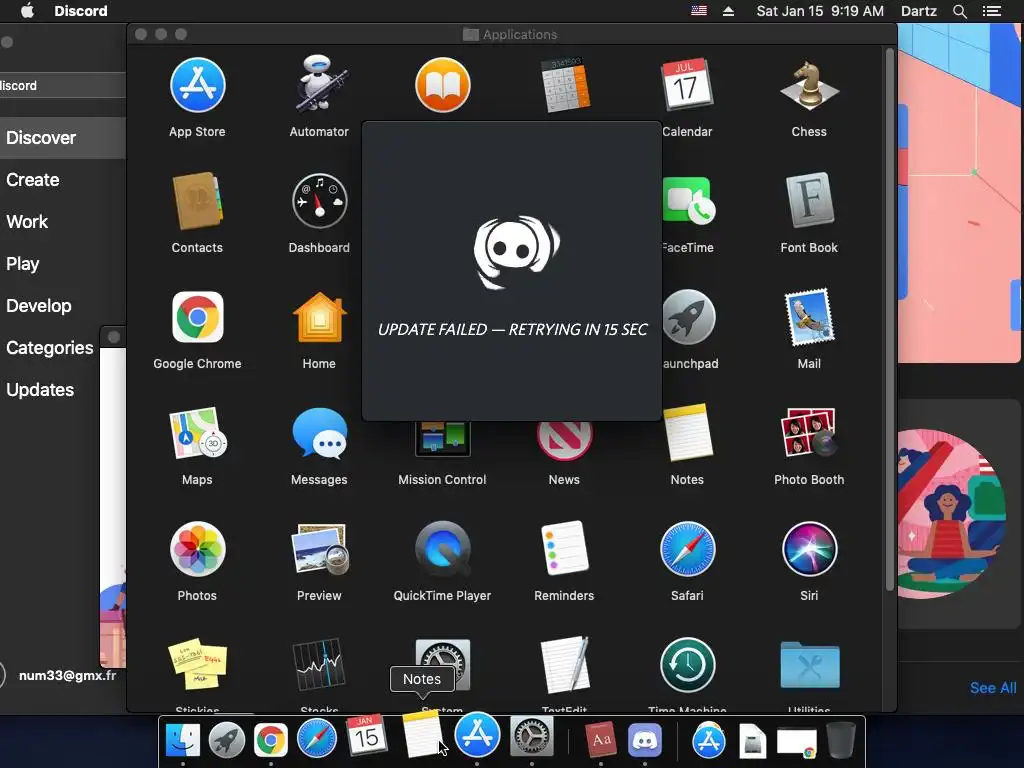The width and height of the screenshot is (1024, 768).
Task: Open the Utilities folder
Action: coord(809,665)
